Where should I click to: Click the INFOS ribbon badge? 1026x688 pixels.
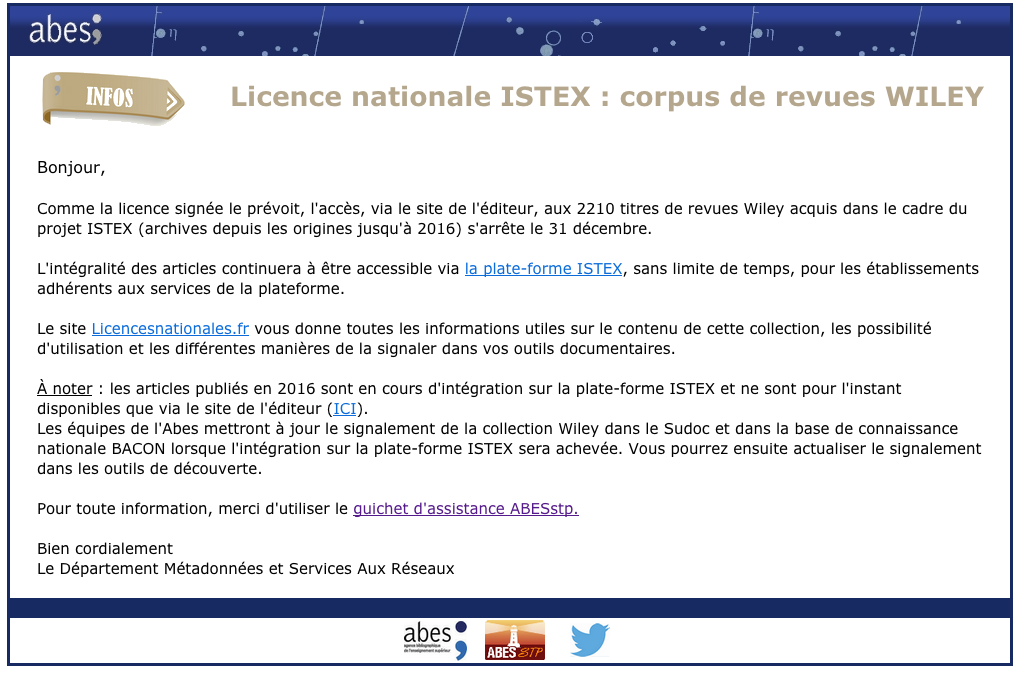[113, 98]
